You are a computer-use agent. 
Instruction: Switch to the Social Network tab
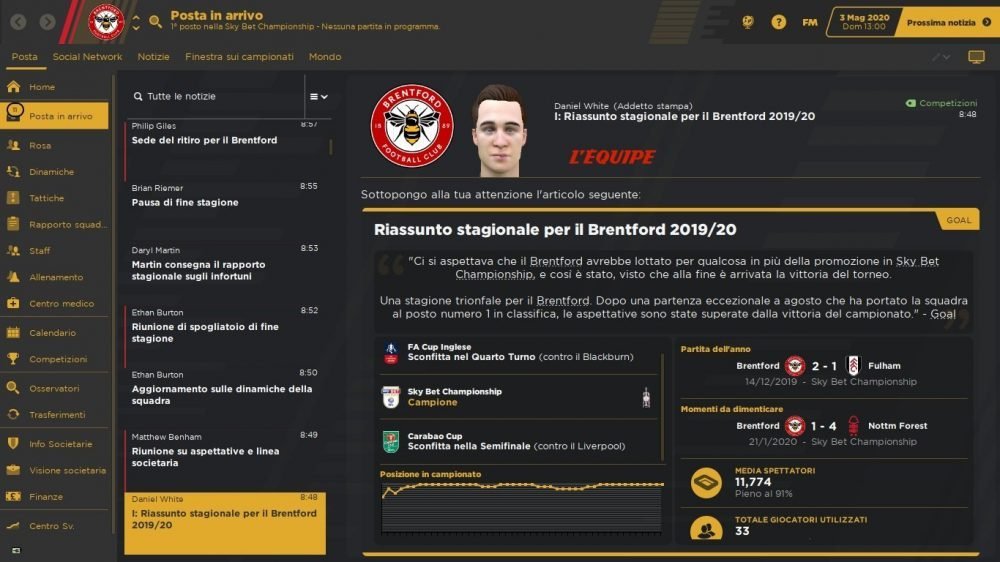(x=87, y=57)
